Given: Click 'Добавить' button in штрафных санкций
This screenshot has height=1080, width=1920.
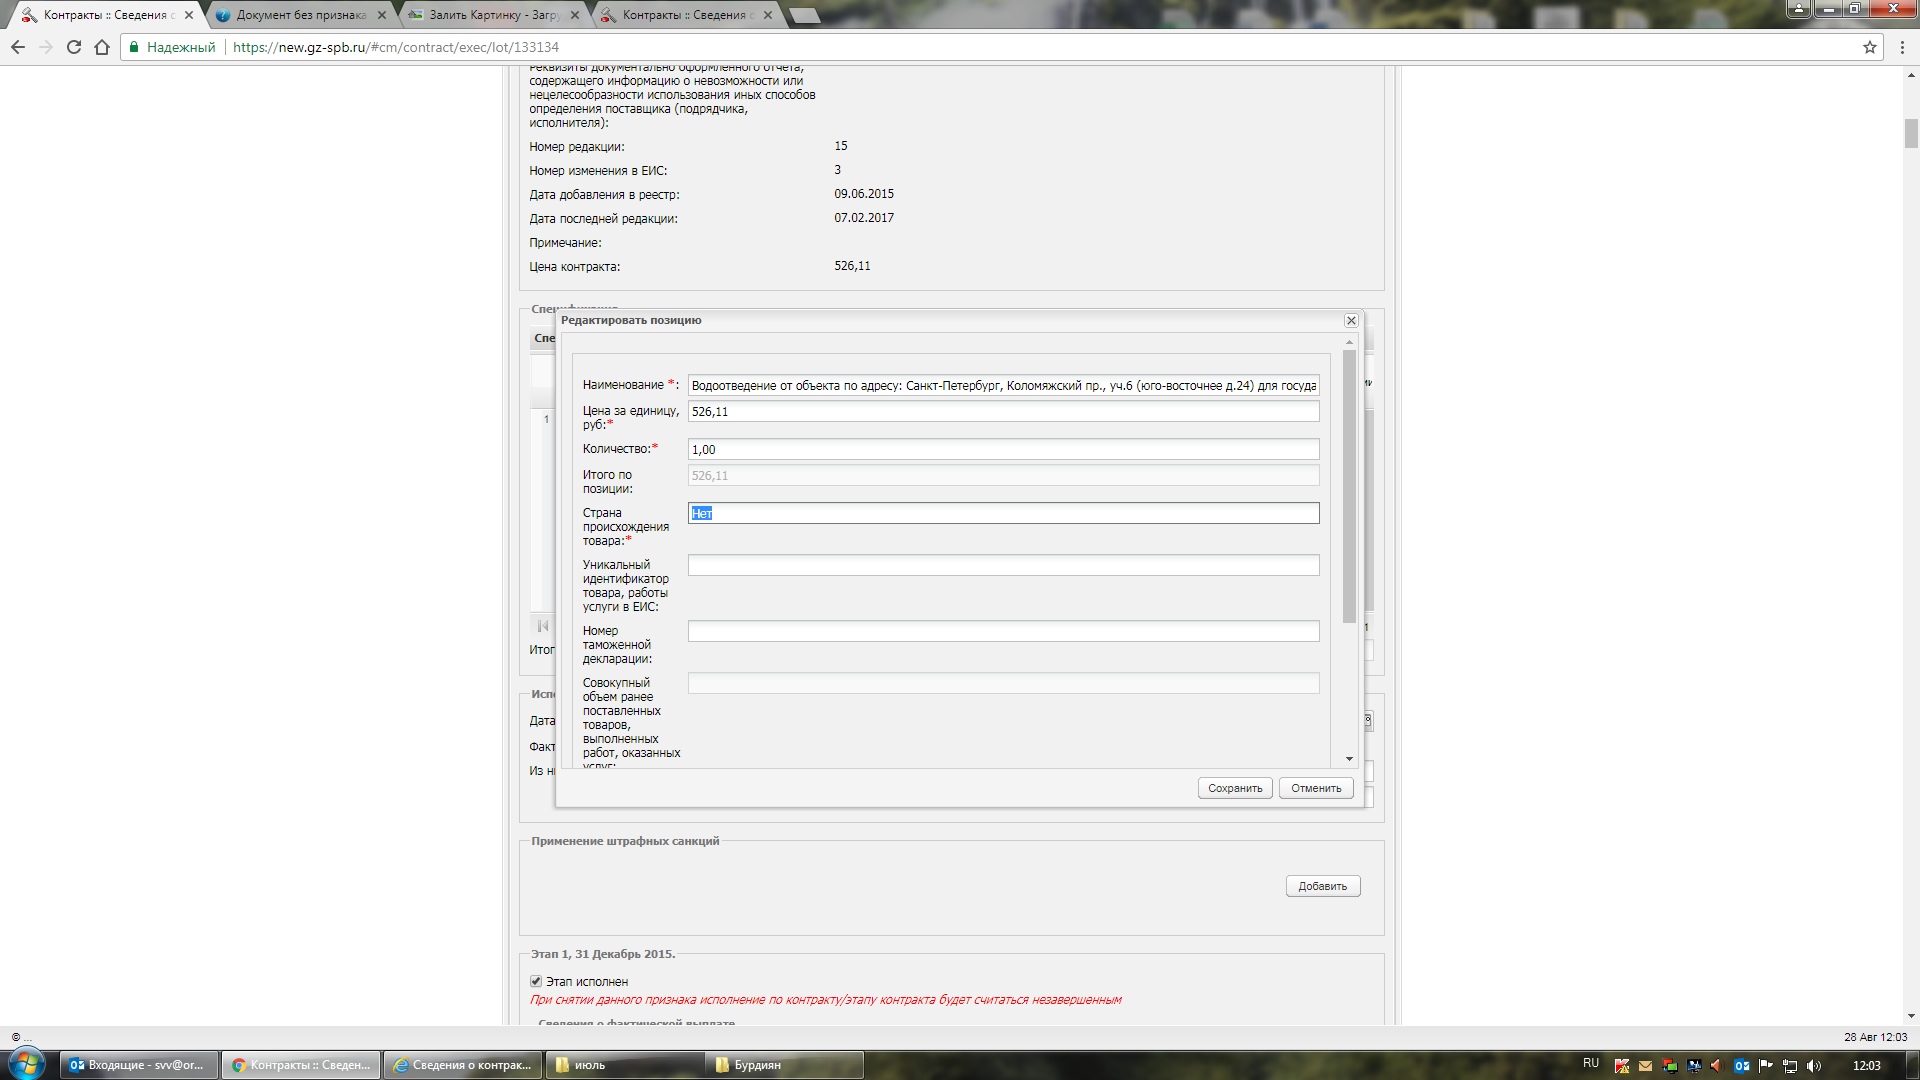Looking at the screenshot, I should click(1322, 886).
